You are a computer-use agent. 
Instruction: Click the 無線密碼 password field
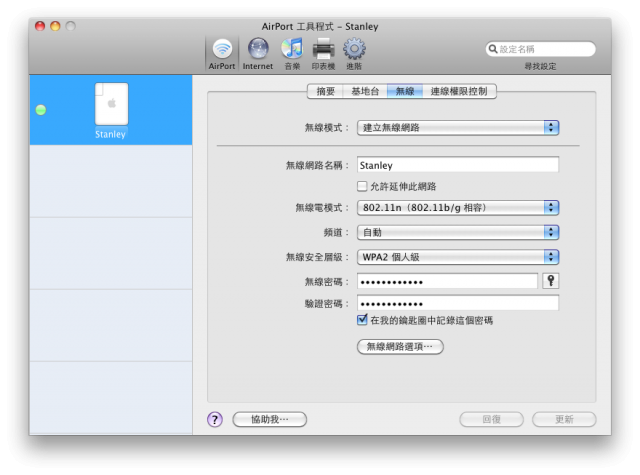(x=447, y=281)
